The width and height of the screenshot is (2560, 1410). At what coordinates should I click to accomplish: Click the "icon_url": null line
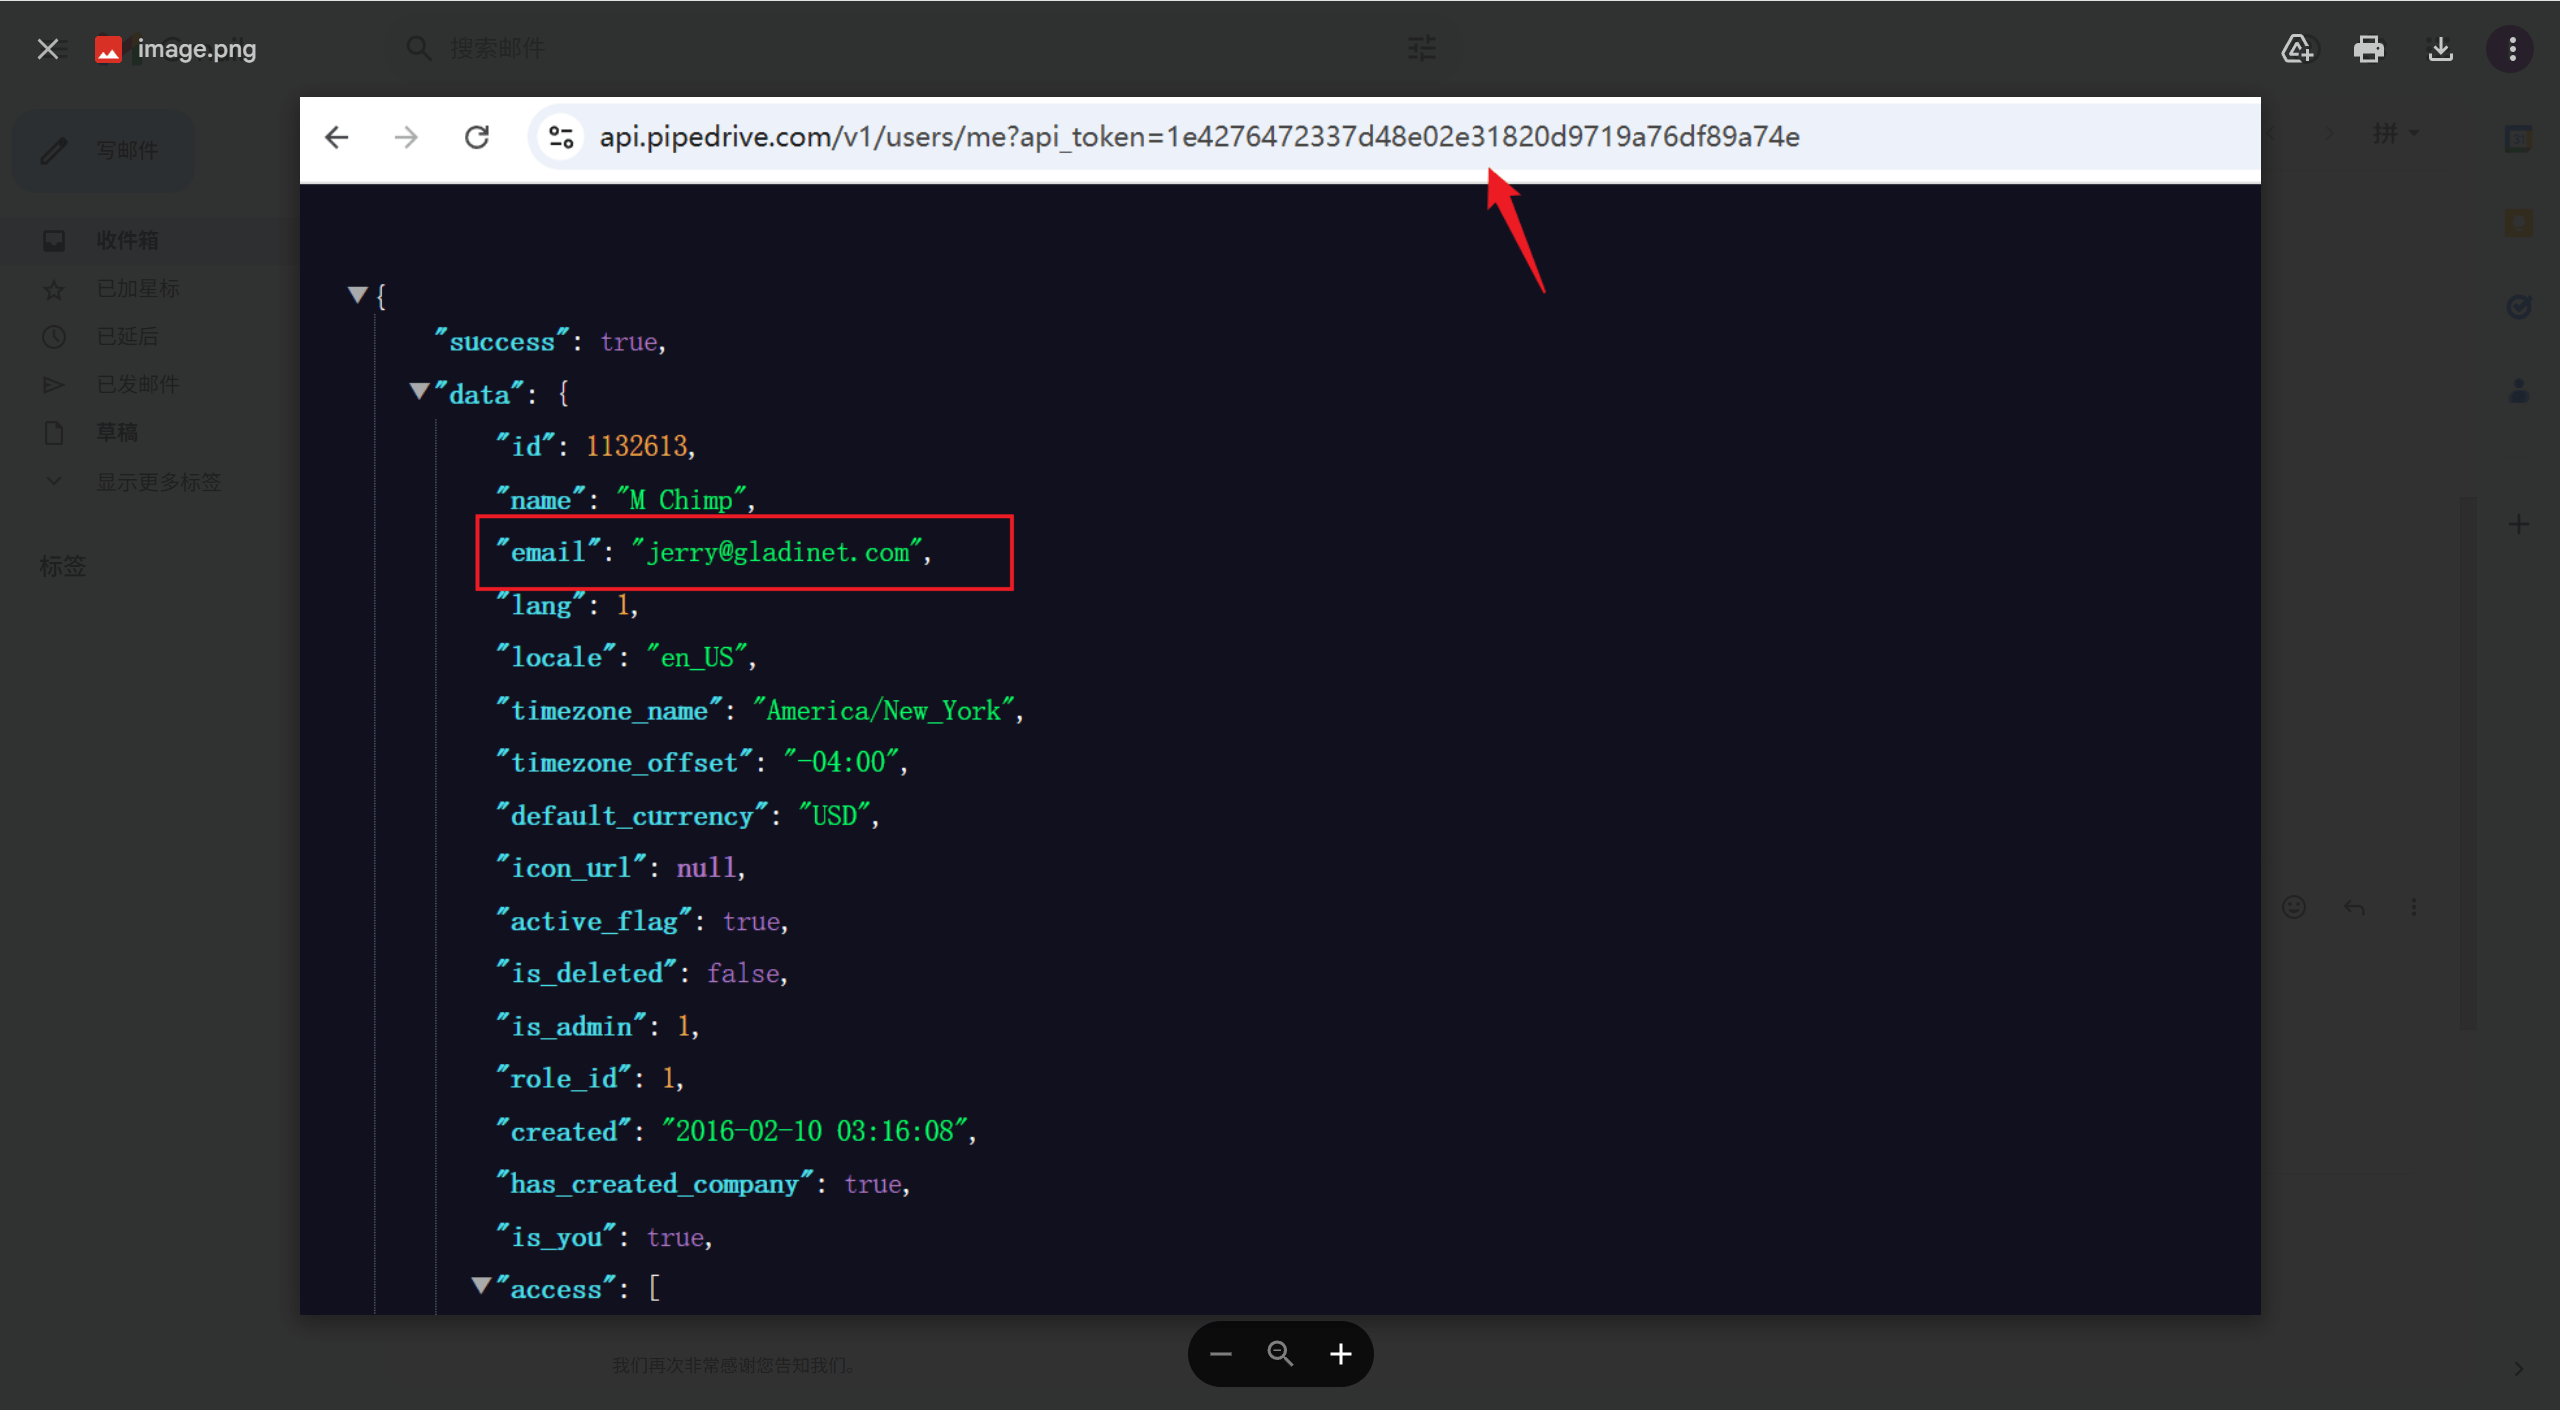(621, 867)
